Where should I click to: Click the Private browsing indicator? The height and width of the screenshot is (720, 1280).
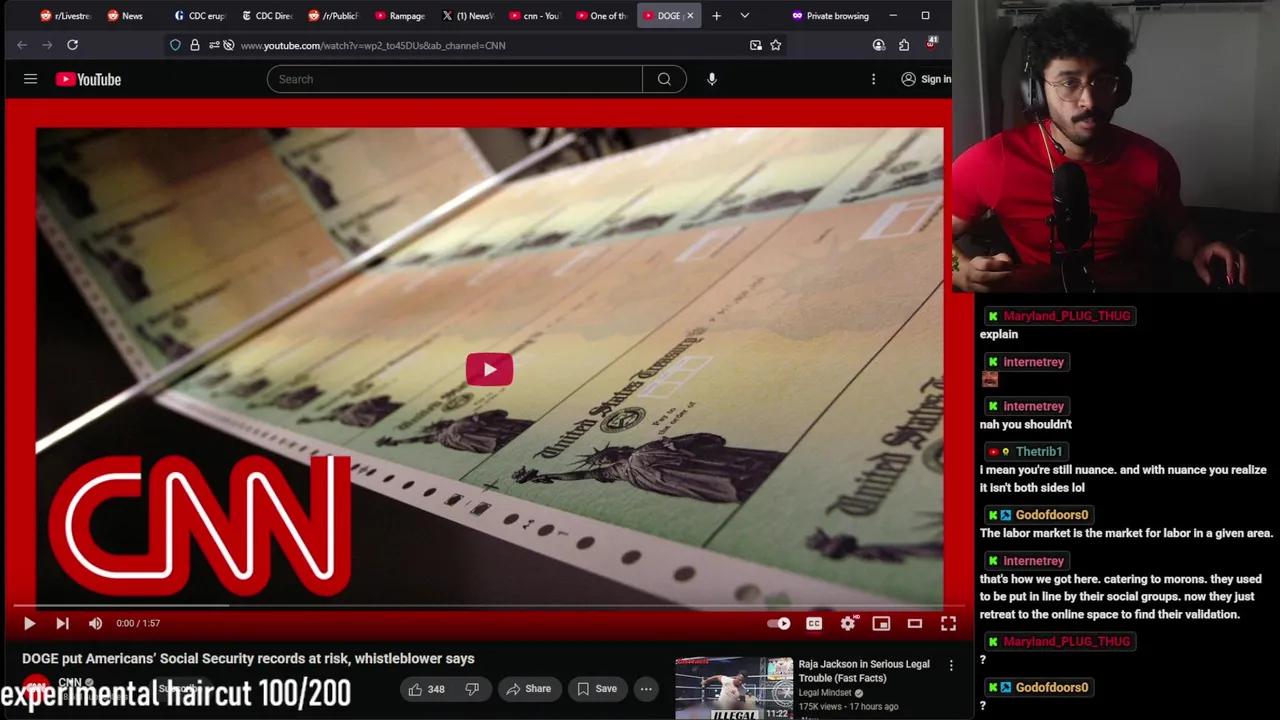point(830,16)
